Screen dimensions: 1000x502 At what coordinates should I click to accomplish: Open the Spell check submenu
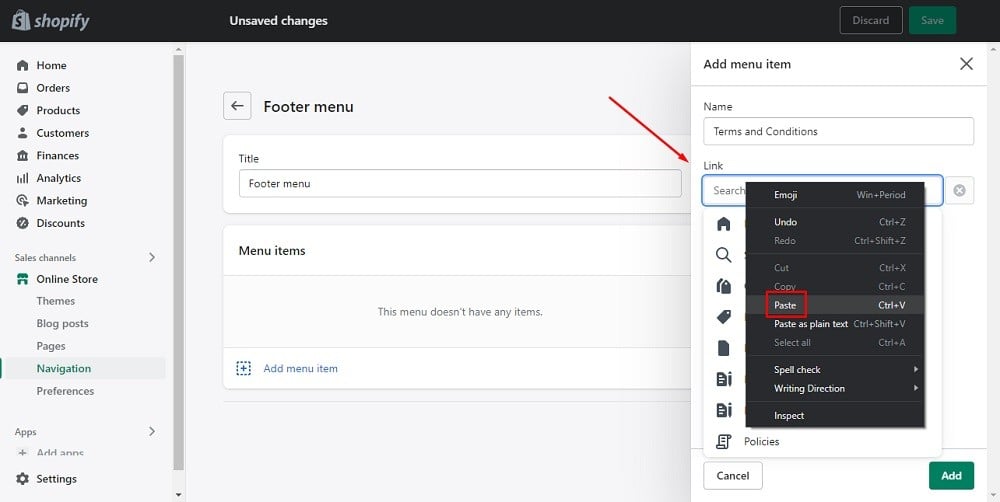pyautogui.click(x=835, y=369)
